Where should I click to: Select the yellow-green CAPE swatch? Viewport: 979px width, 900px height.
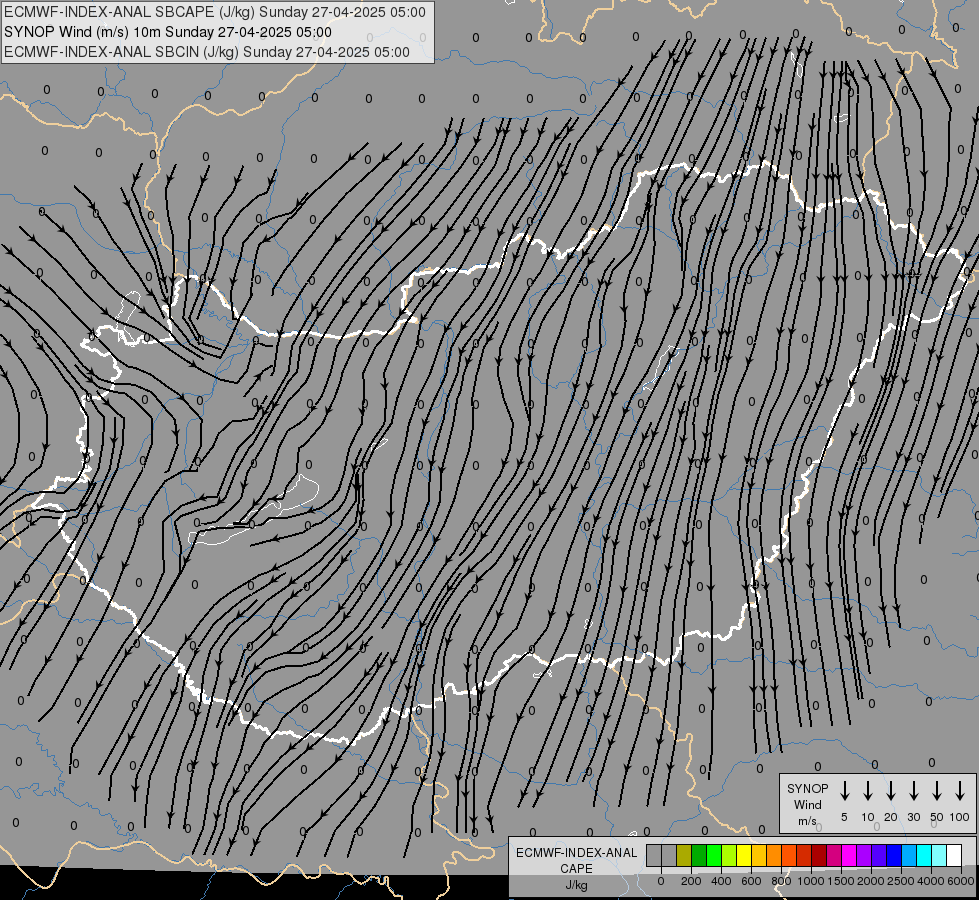pyautogui.click(x=729, y=855)
